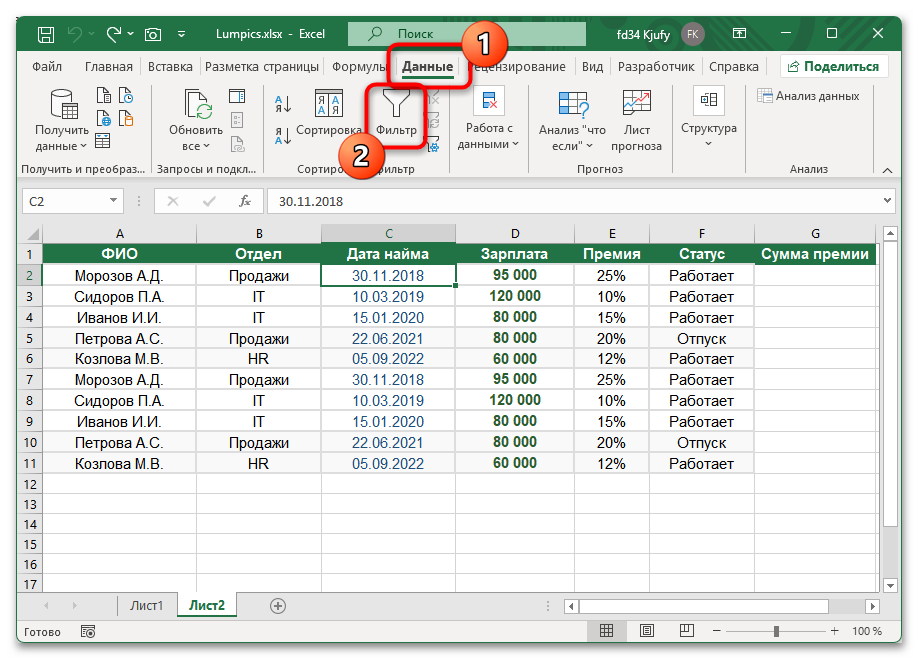The image size is (918, 659).
Task: Click the insert function fx icon
Action: (244, 201)
